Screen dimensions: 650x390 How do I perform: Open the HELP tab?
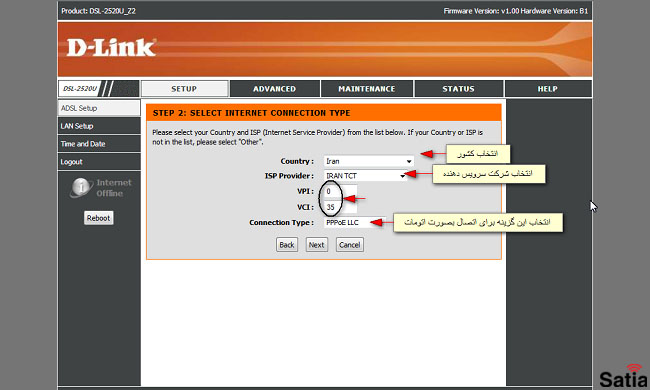point(548,89)
